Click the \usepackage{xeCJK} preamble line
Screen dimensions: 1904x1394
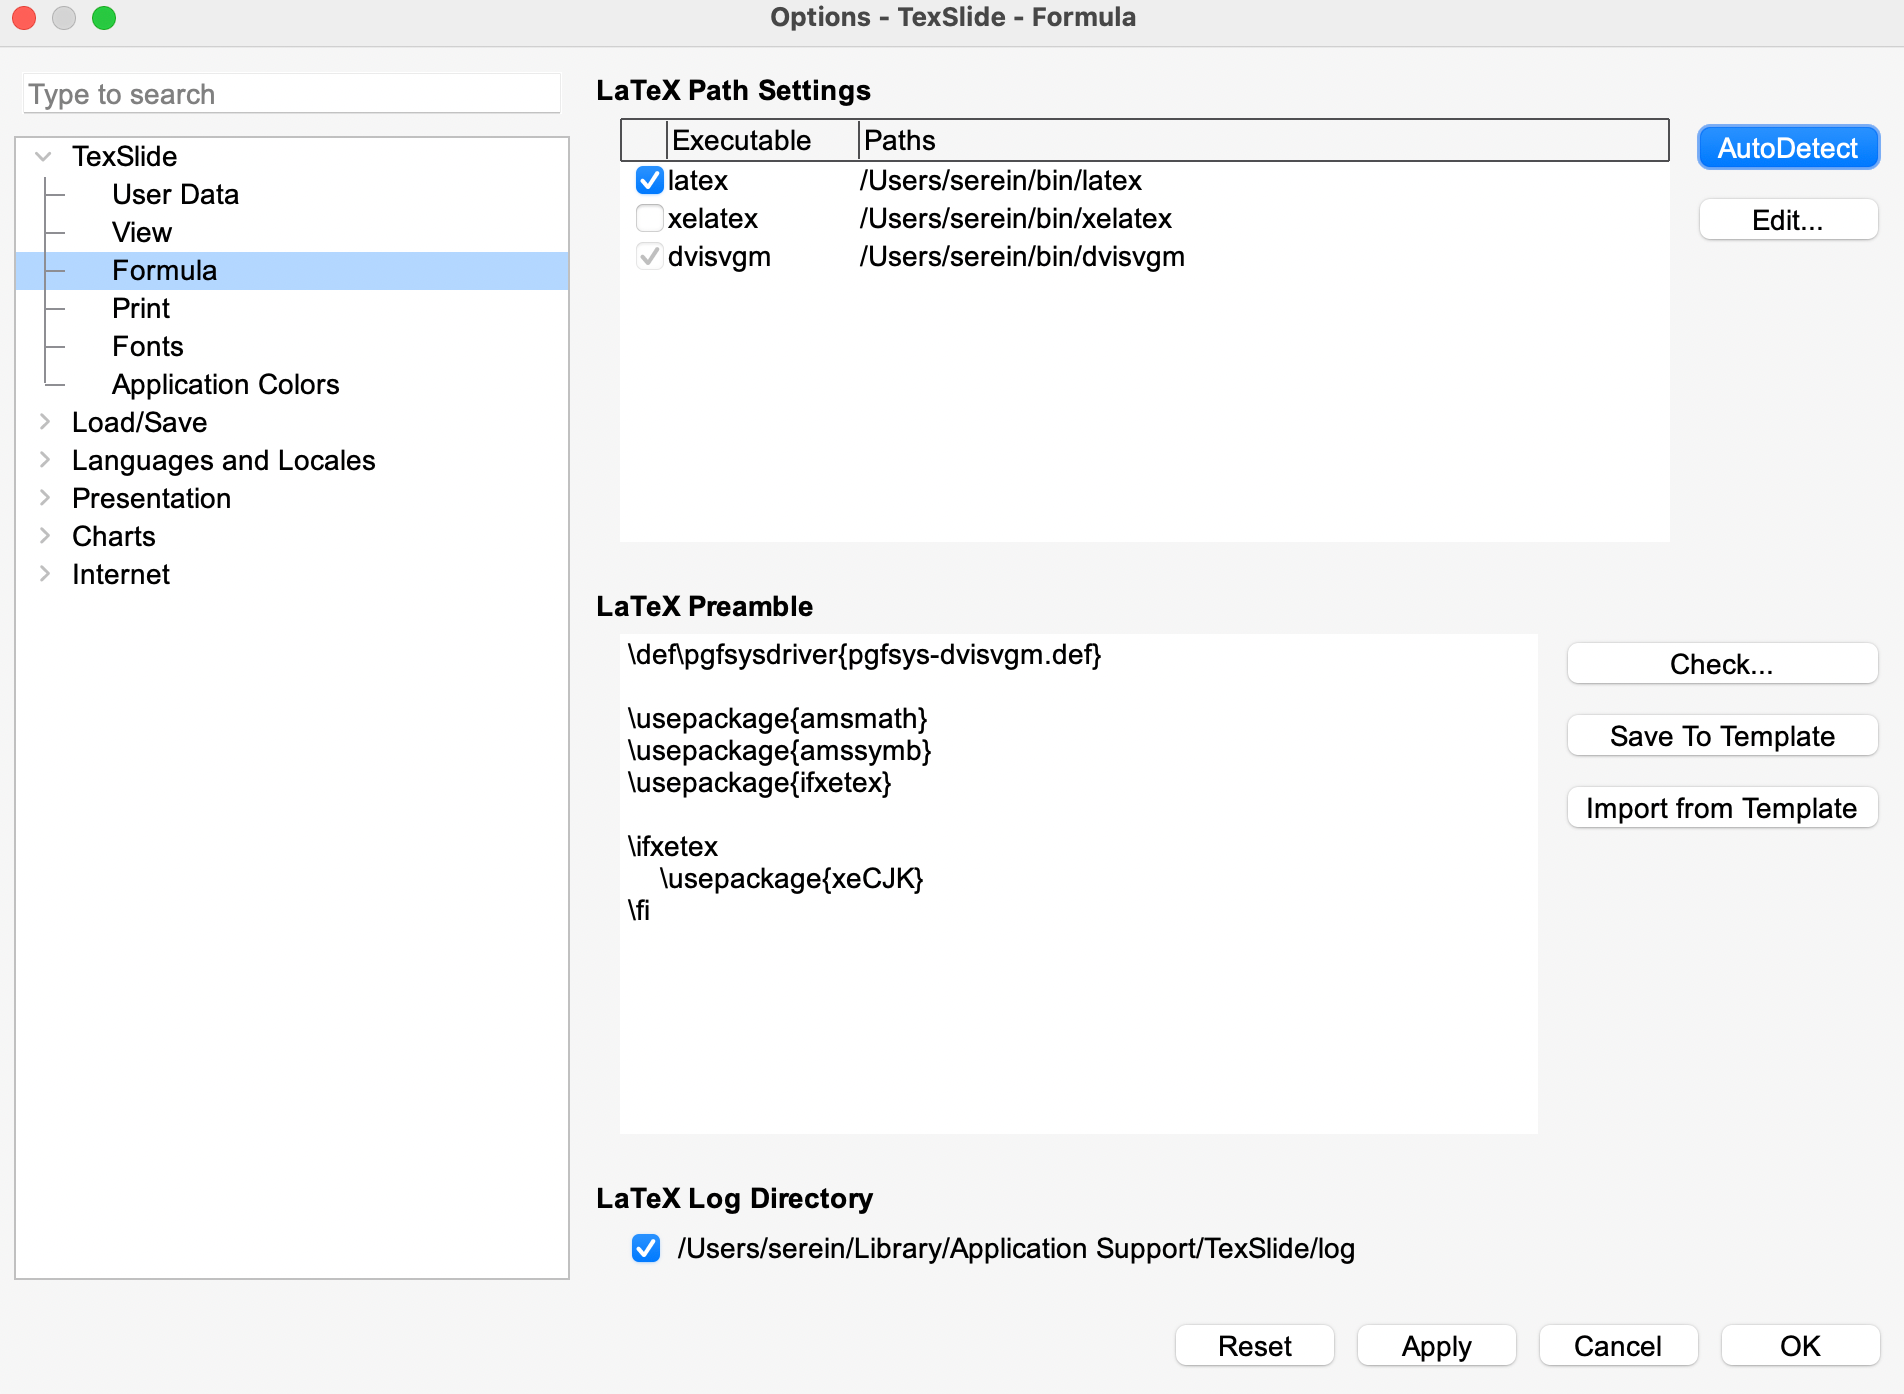[791, 878]
